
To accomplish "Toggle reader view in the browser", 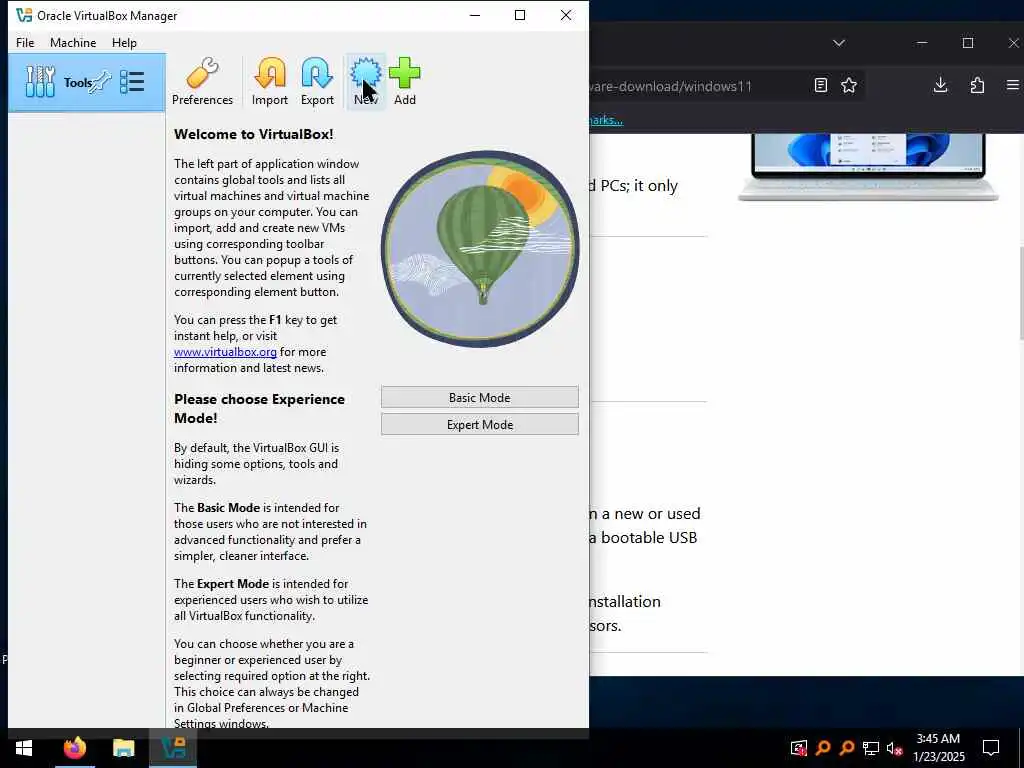I will click(x=821, y=86).
